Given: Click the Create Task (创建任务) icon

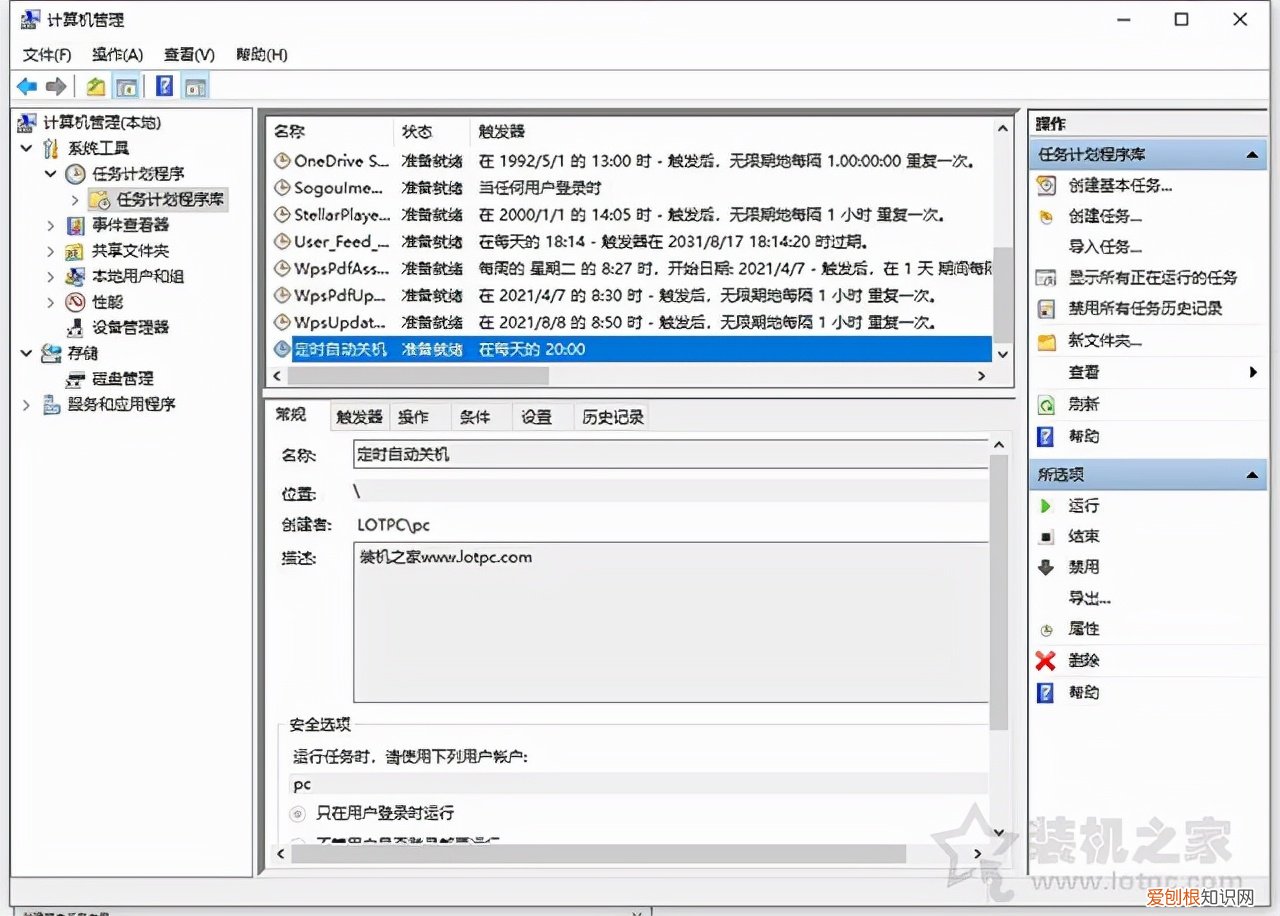Looking at the screenshot, I should pyautogui.click(x=1044, y=216).
